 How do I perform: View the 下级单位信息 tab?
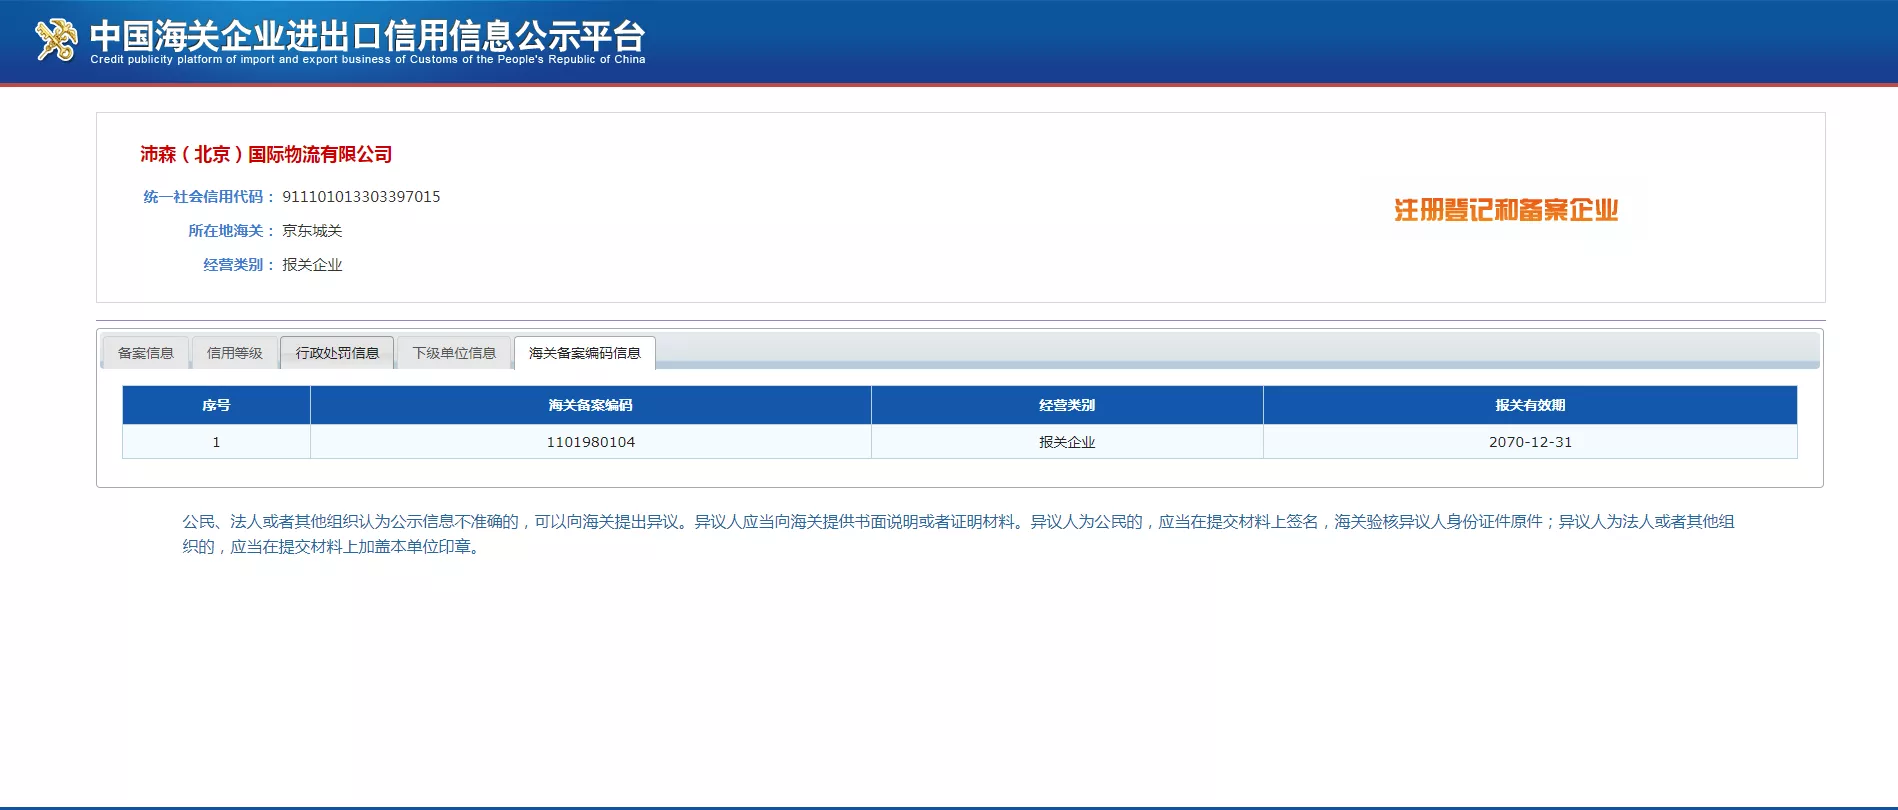(x=454, y=353)
